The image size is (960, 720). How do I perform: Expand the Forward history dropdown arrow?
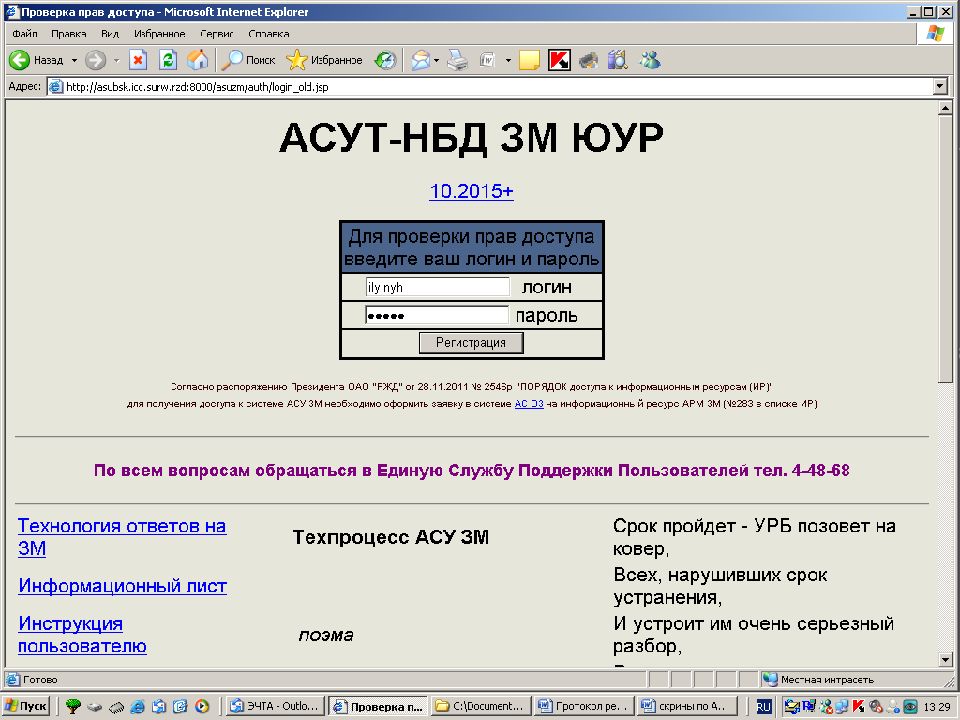point(116,61)
